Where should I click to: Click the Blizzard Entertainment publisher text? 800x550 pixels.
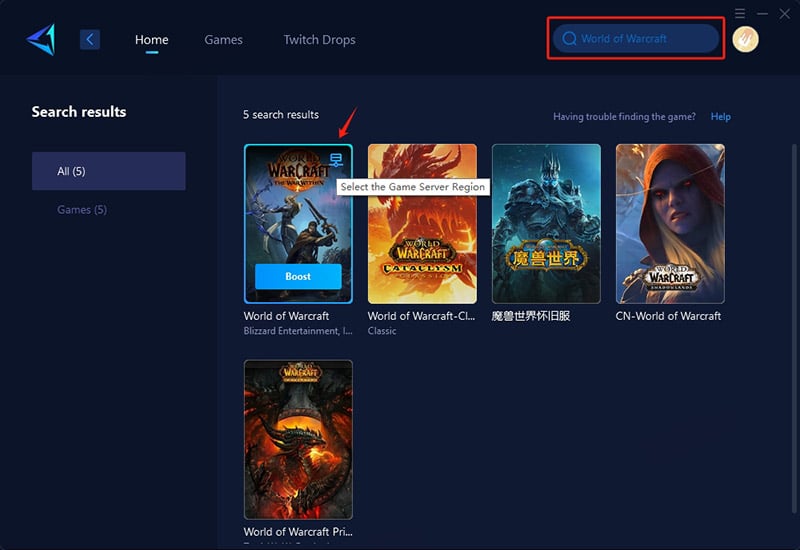pos(298,331)
